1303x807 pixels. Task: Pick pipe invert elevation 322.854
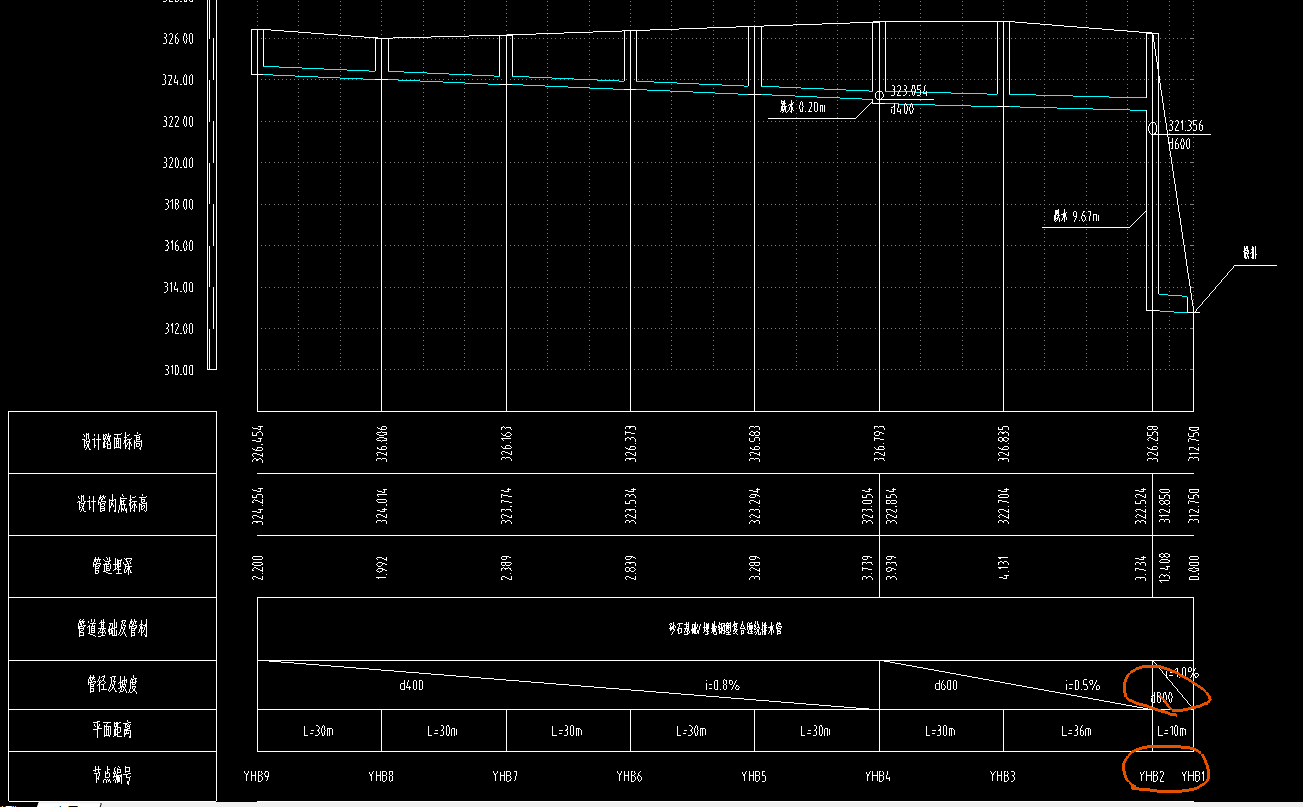click(x=892, y=505)
